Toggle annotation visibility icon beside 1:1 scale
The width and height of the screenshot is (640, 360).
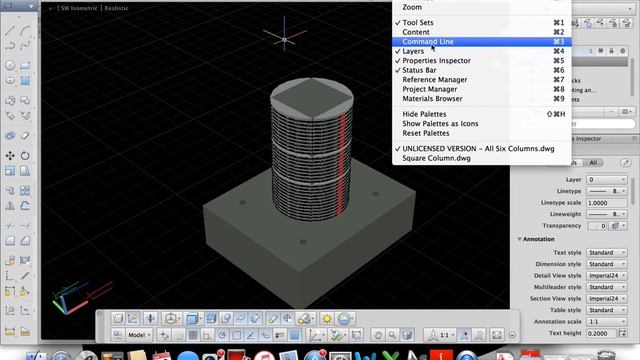(x=464, y=336)
